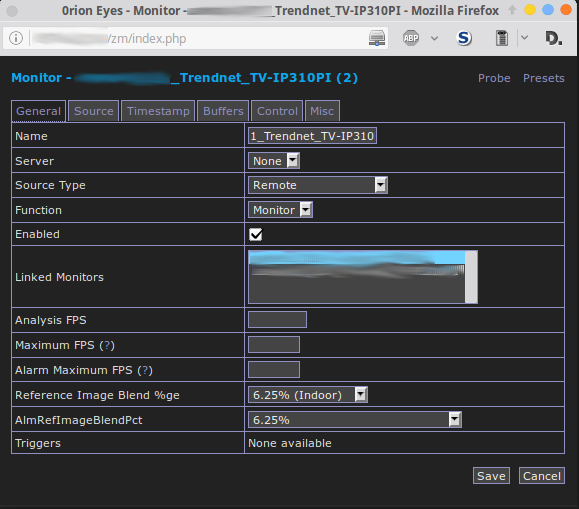Expand the clipboard extension dropdown arrow
The image size is (579, 509).
click(x=524, y=37)
